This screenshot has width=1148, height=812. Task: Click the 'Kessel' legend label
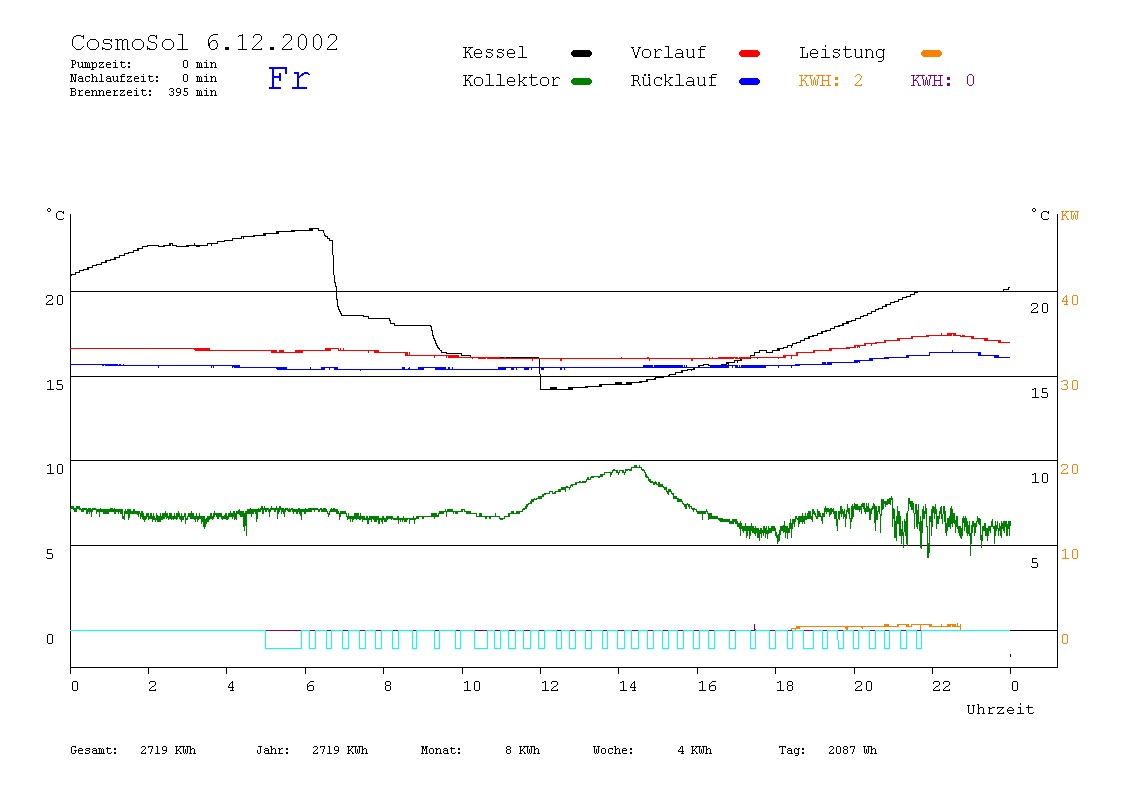tap(494, 53)
